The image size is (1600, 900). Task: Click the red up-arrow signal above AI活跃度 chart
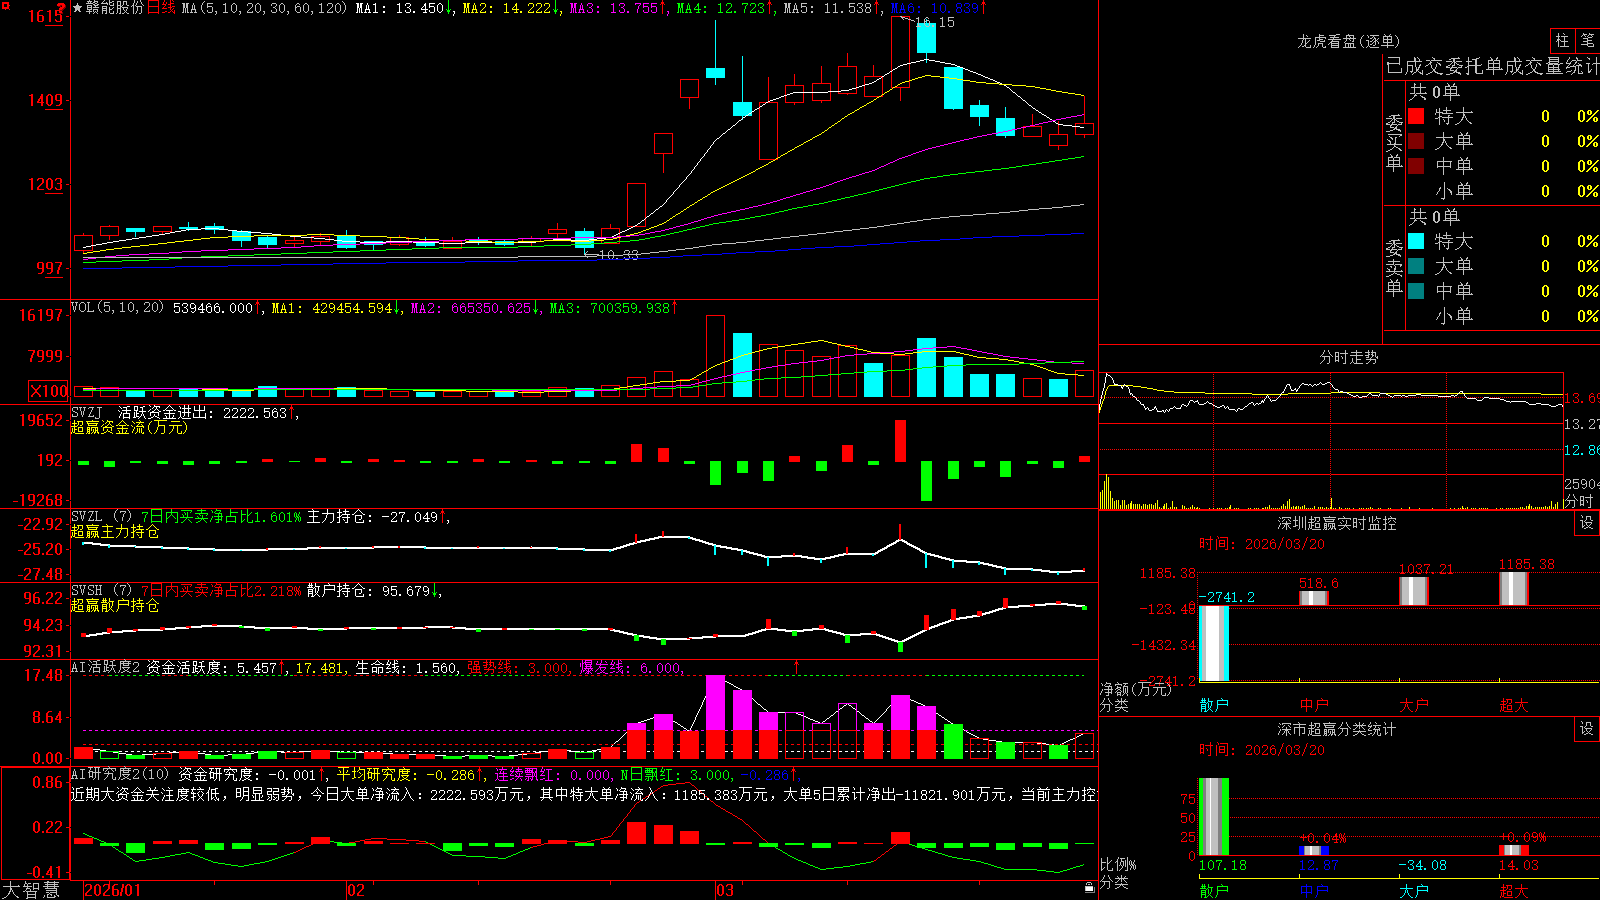pyautogui.click(x=797, y=666)
